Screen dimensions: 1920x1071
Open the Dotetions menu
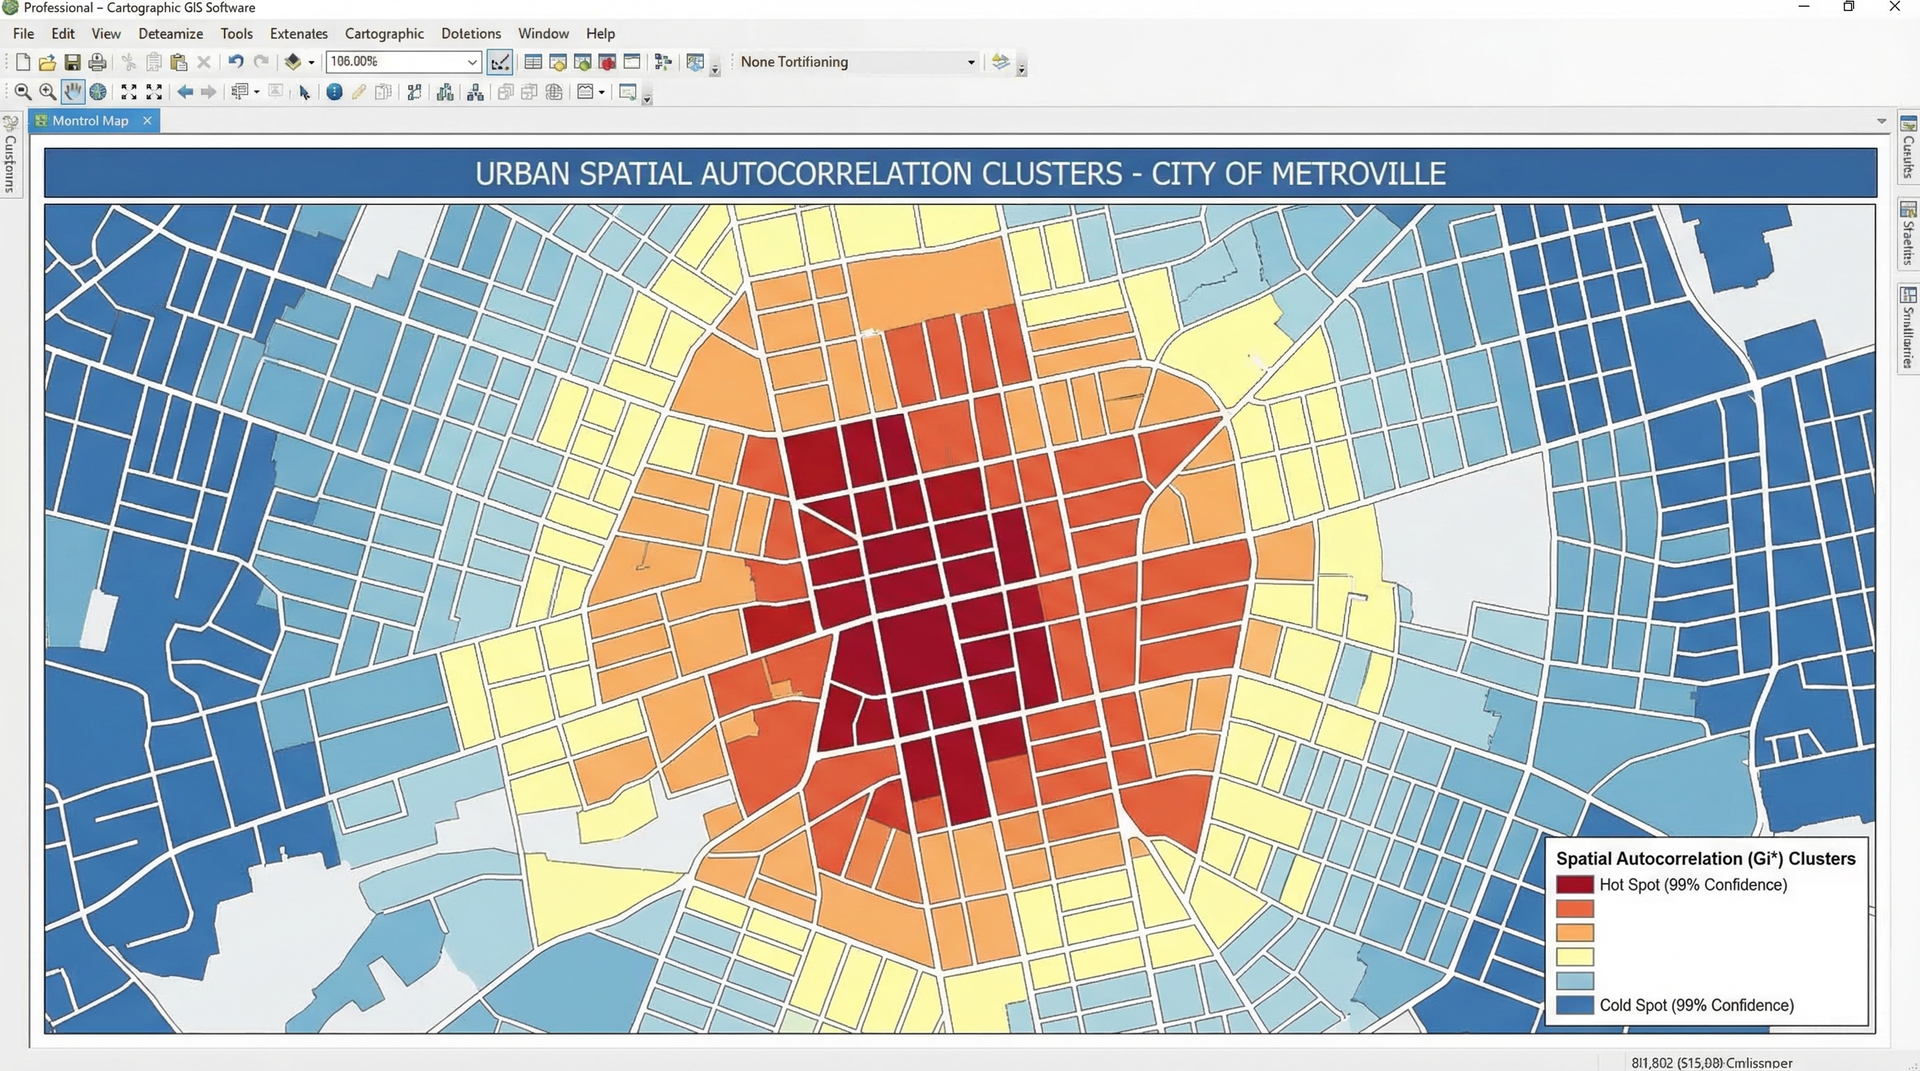[471, 33]
